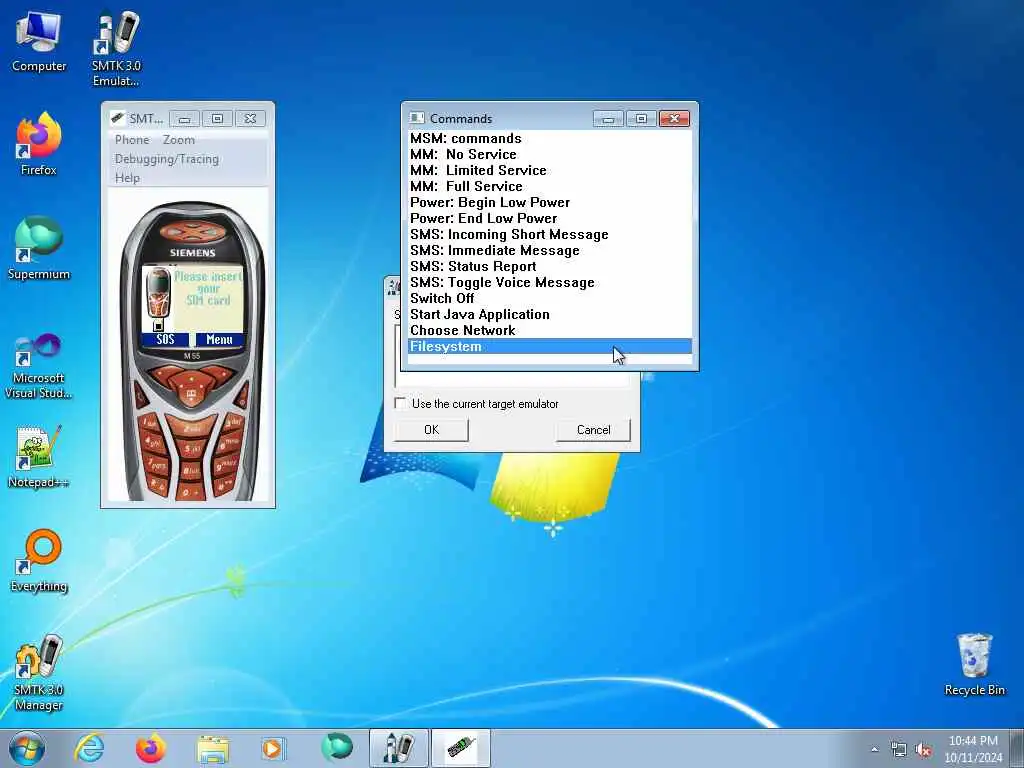This screenshot has width=1024, height=768.
Task: Open the Windows Start menu
Action: tap(27, 748)
